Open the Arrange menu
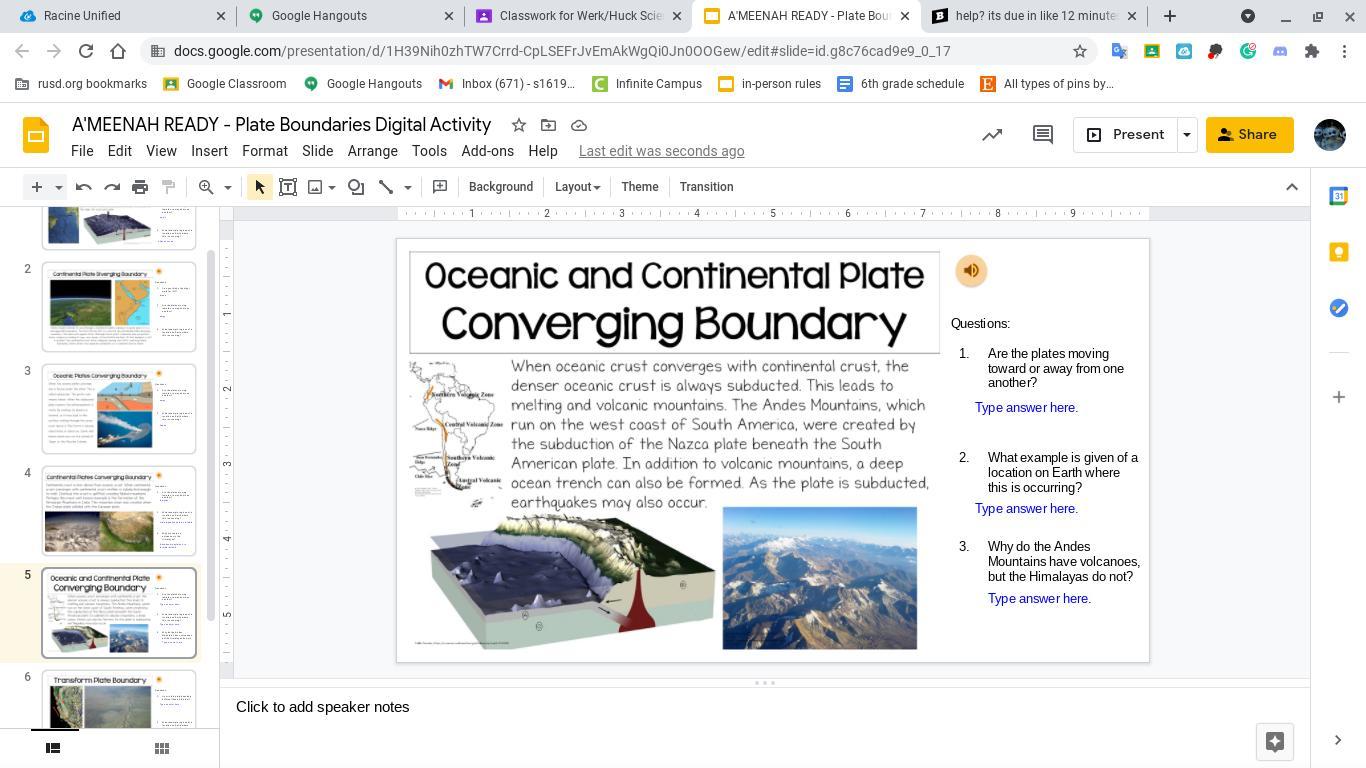The image size is (1366, 768). point(372,151)
